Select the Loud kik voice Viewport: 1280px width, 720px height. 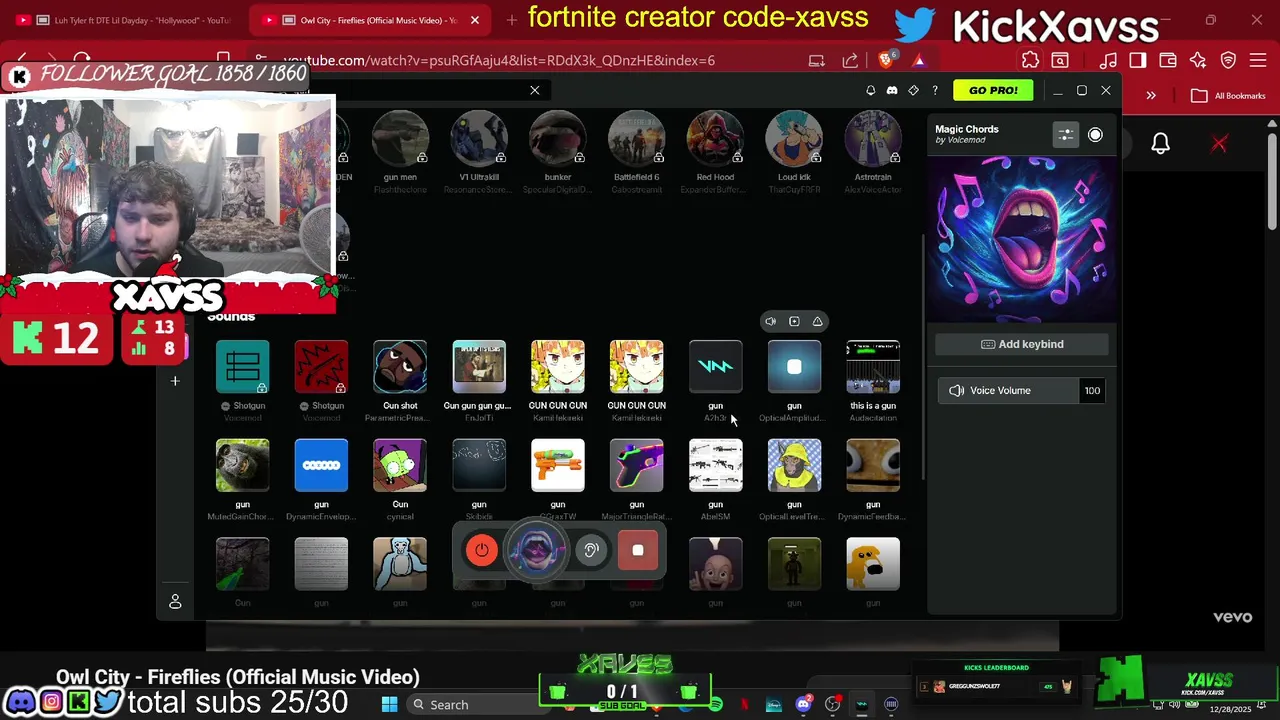point(794,139)
